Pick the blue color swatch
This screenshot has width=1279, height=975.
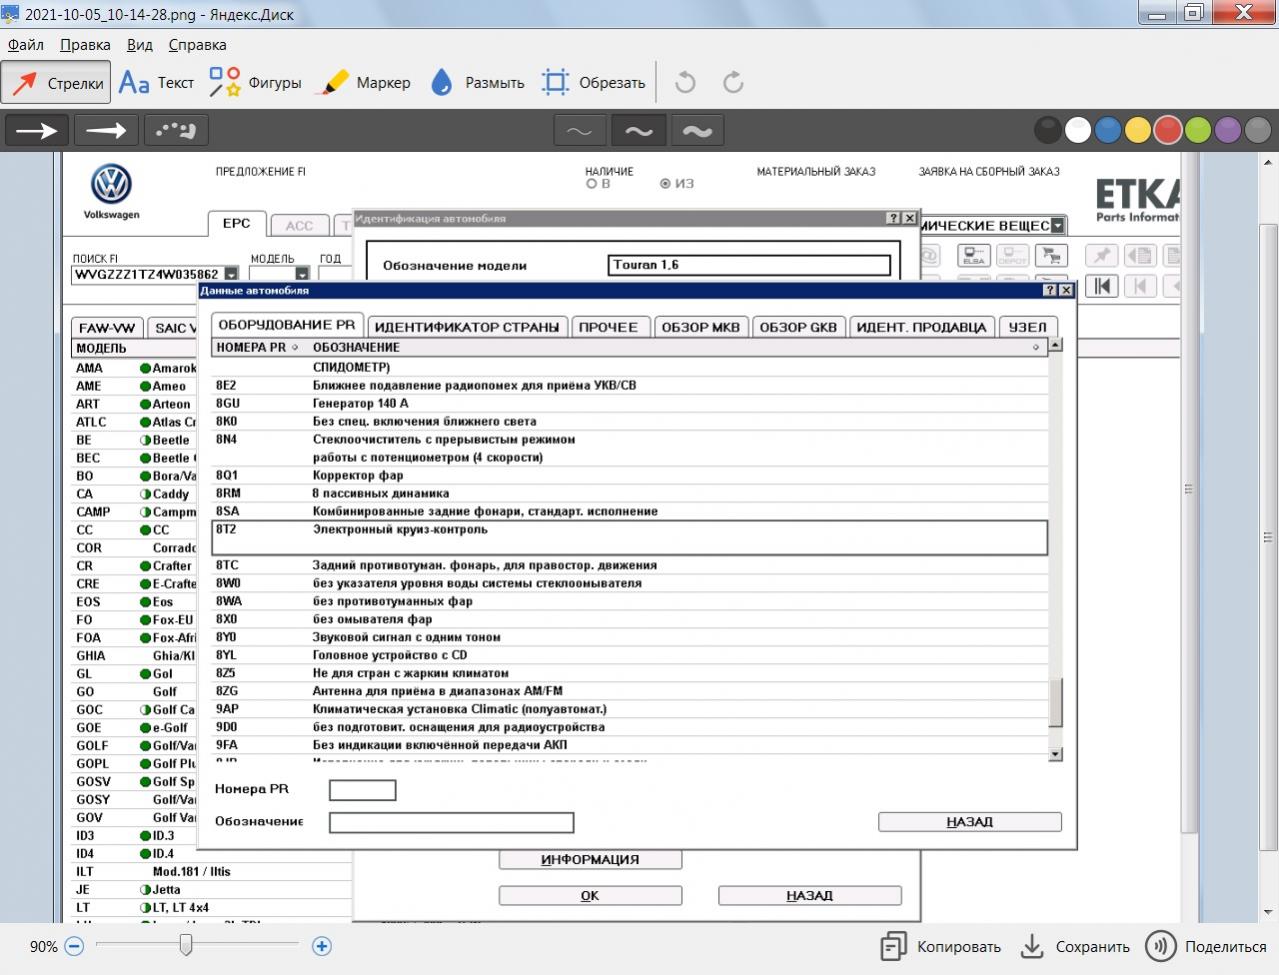click(x=1108, y=130)
